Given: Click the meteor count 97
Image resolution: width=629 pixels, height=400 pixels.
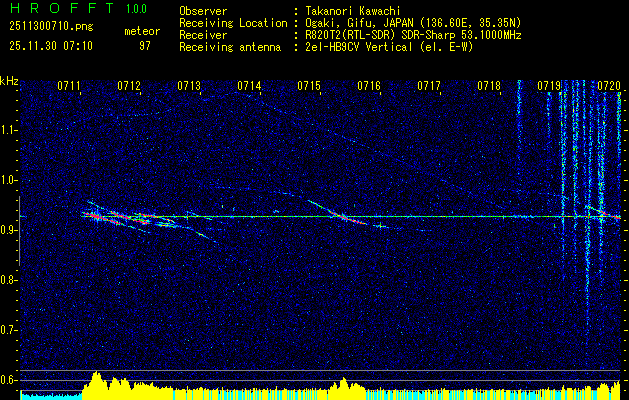Looking at the screenshot, I should point(145,46).
